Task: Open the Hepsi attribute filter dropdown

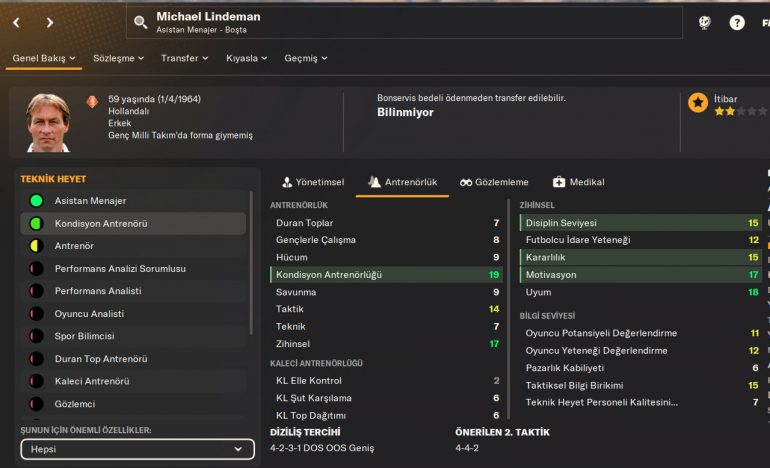Action: click(x=132, y=450)
